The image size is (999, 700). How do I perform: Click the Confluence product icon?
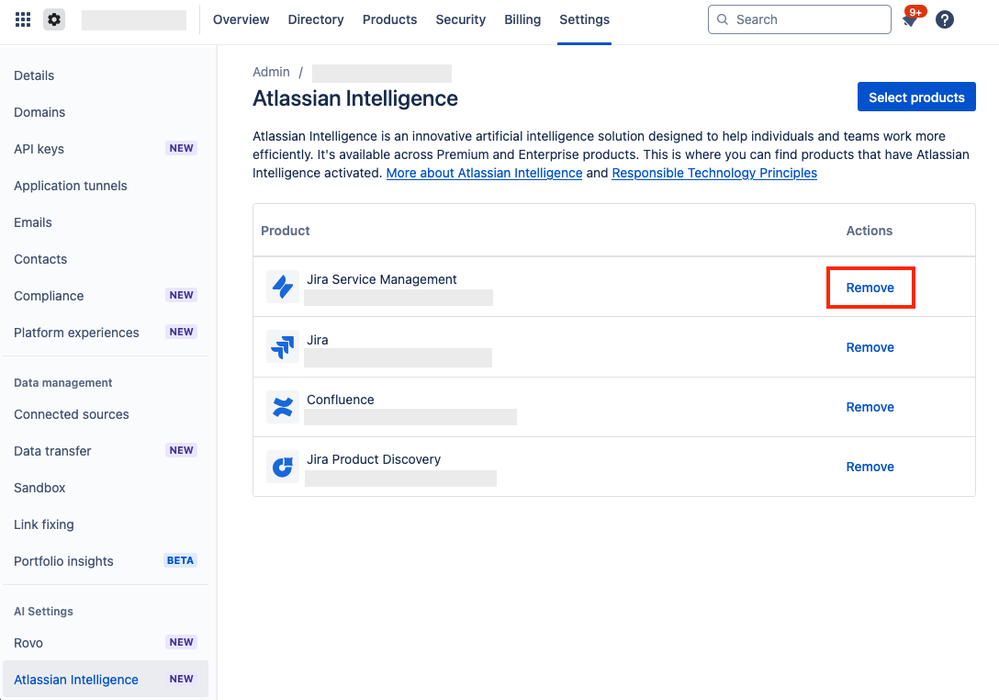pos(282,407)
